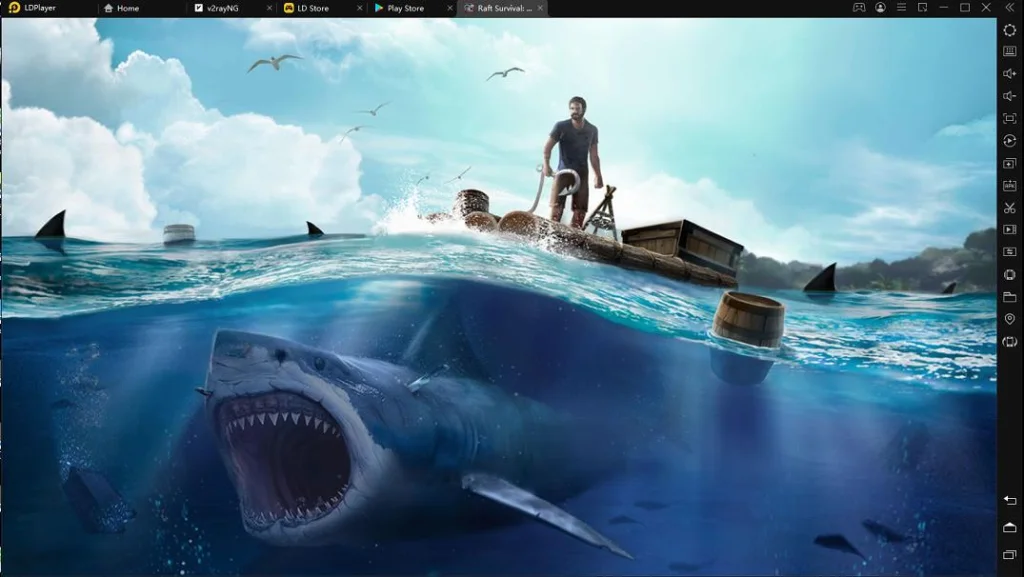Click the LDPlayer logo
This screenshot has width=1024, height=577.
point(14,8)
